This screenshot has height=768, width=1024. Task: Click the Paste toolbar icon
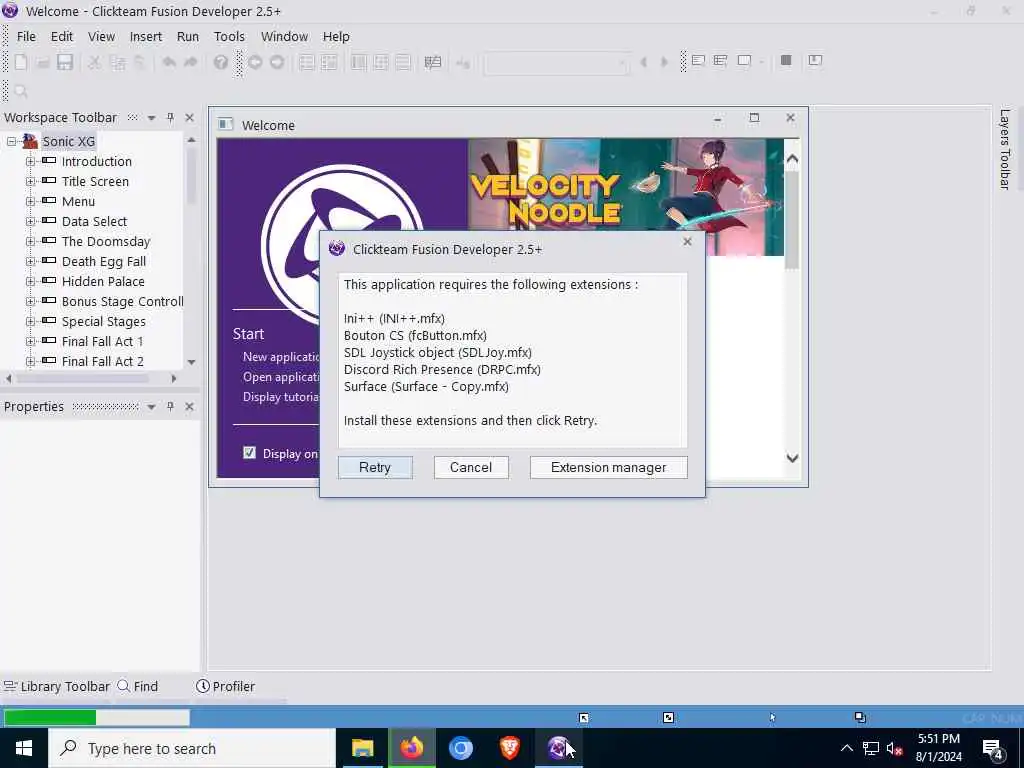(x=139, y=63)
